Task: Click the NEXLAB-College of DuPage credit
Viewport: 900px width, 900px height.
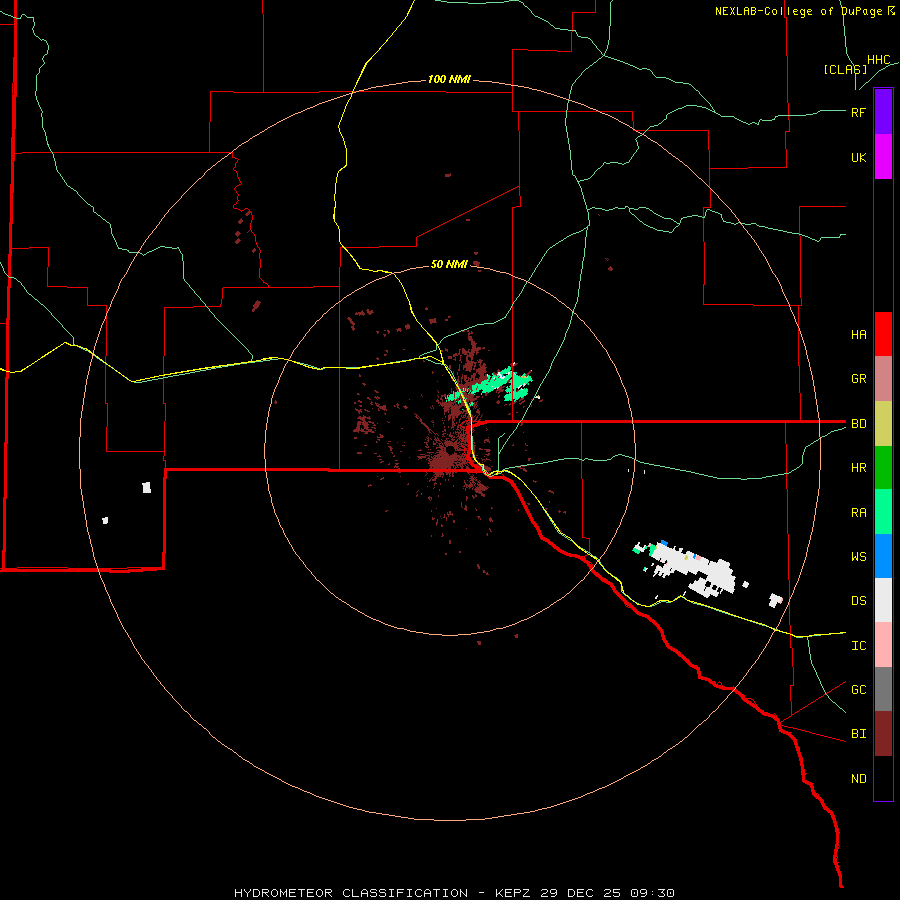Action: click(805, 11)
